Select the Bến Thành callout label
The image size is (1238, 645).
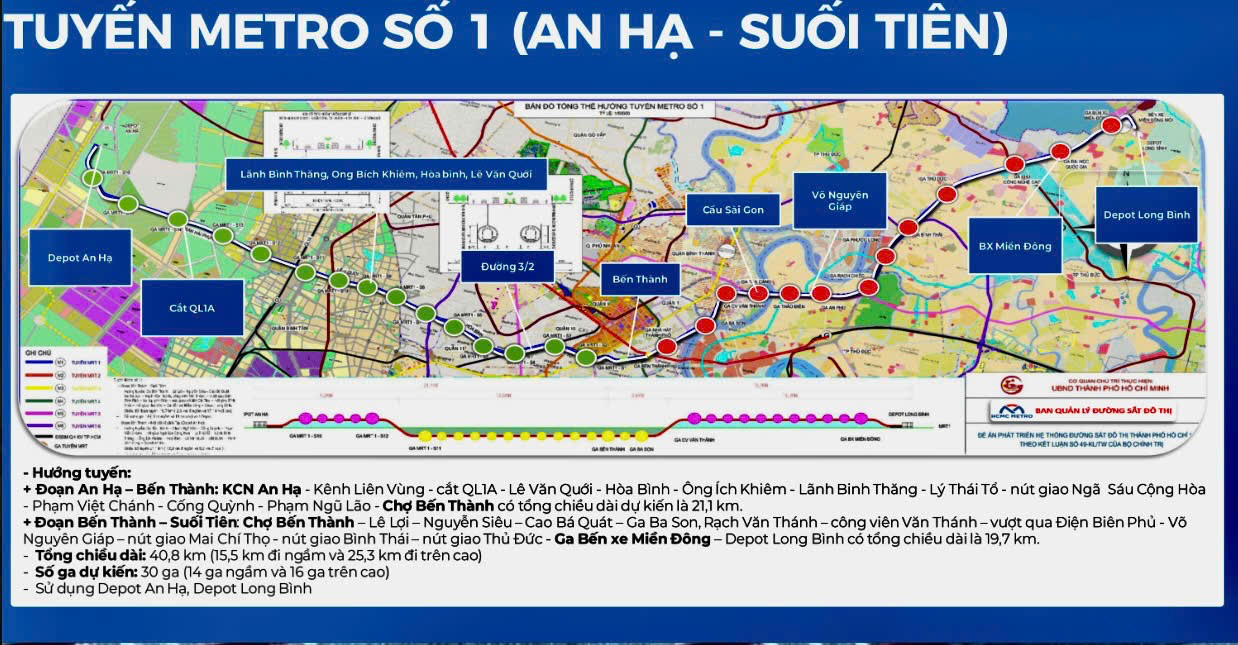pos(640,279)
